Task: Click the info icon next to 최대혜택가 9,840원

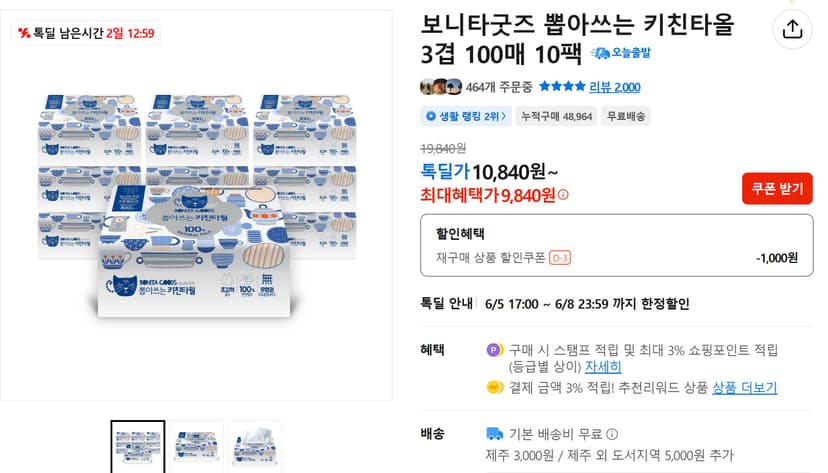Action: pyautogui.click(x=563, y=195)
